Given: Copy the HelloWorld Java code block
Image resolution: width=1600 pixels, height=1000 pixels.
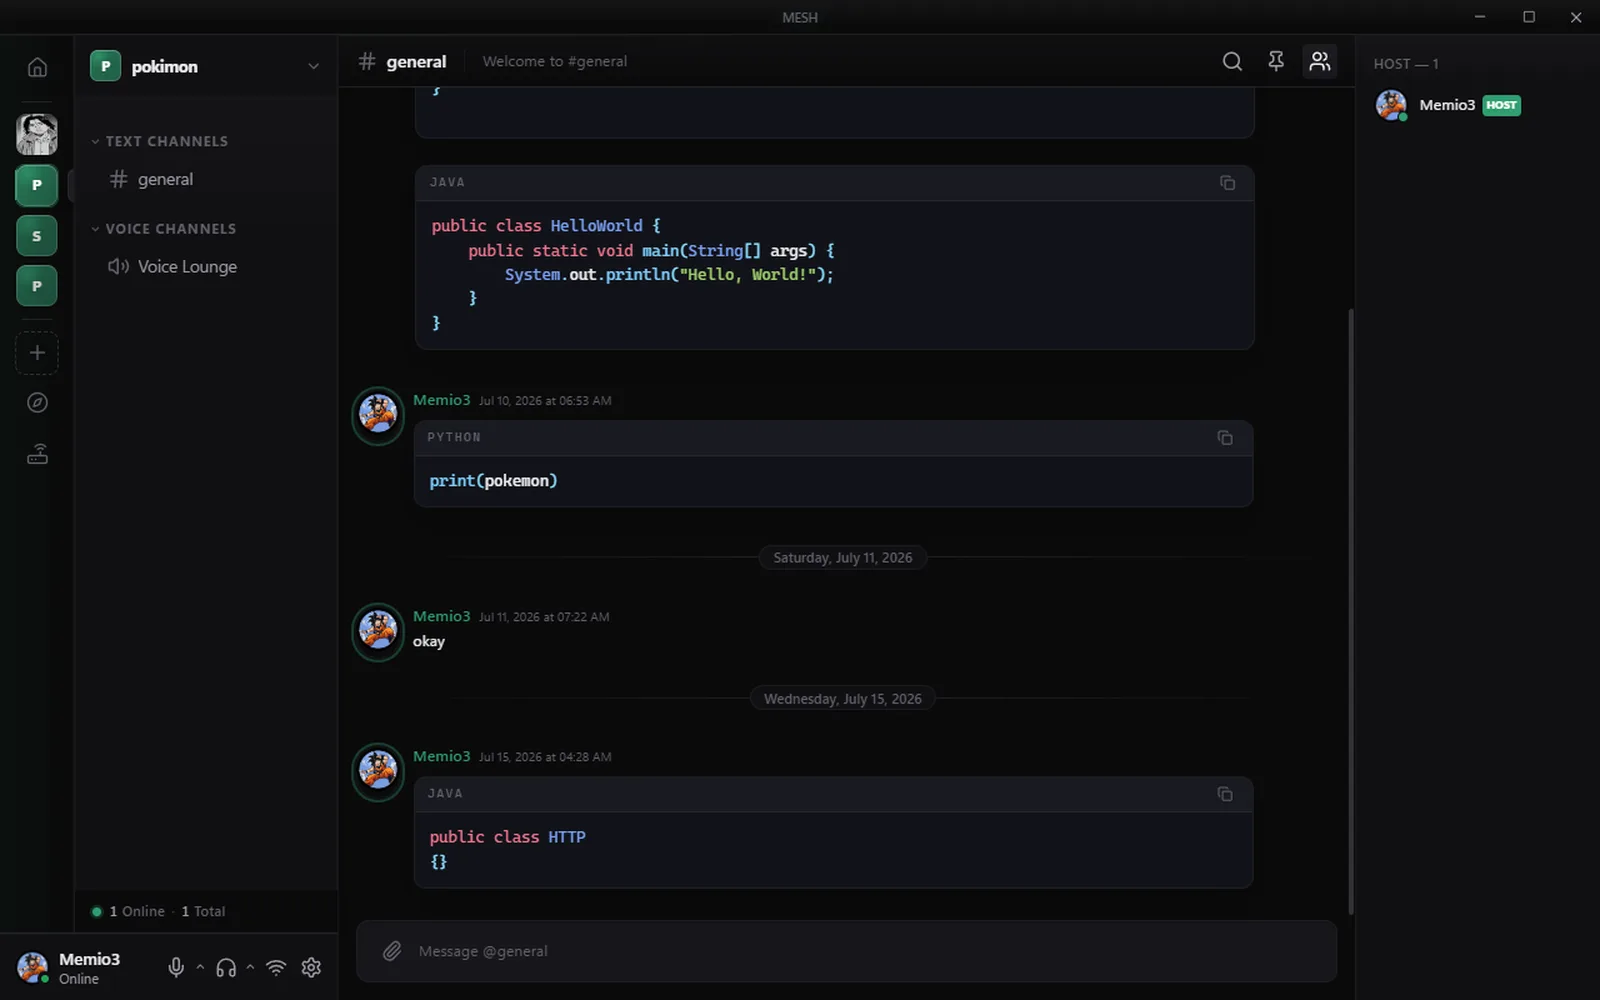Looking at the screenshot, I should tap(1227, 182).
